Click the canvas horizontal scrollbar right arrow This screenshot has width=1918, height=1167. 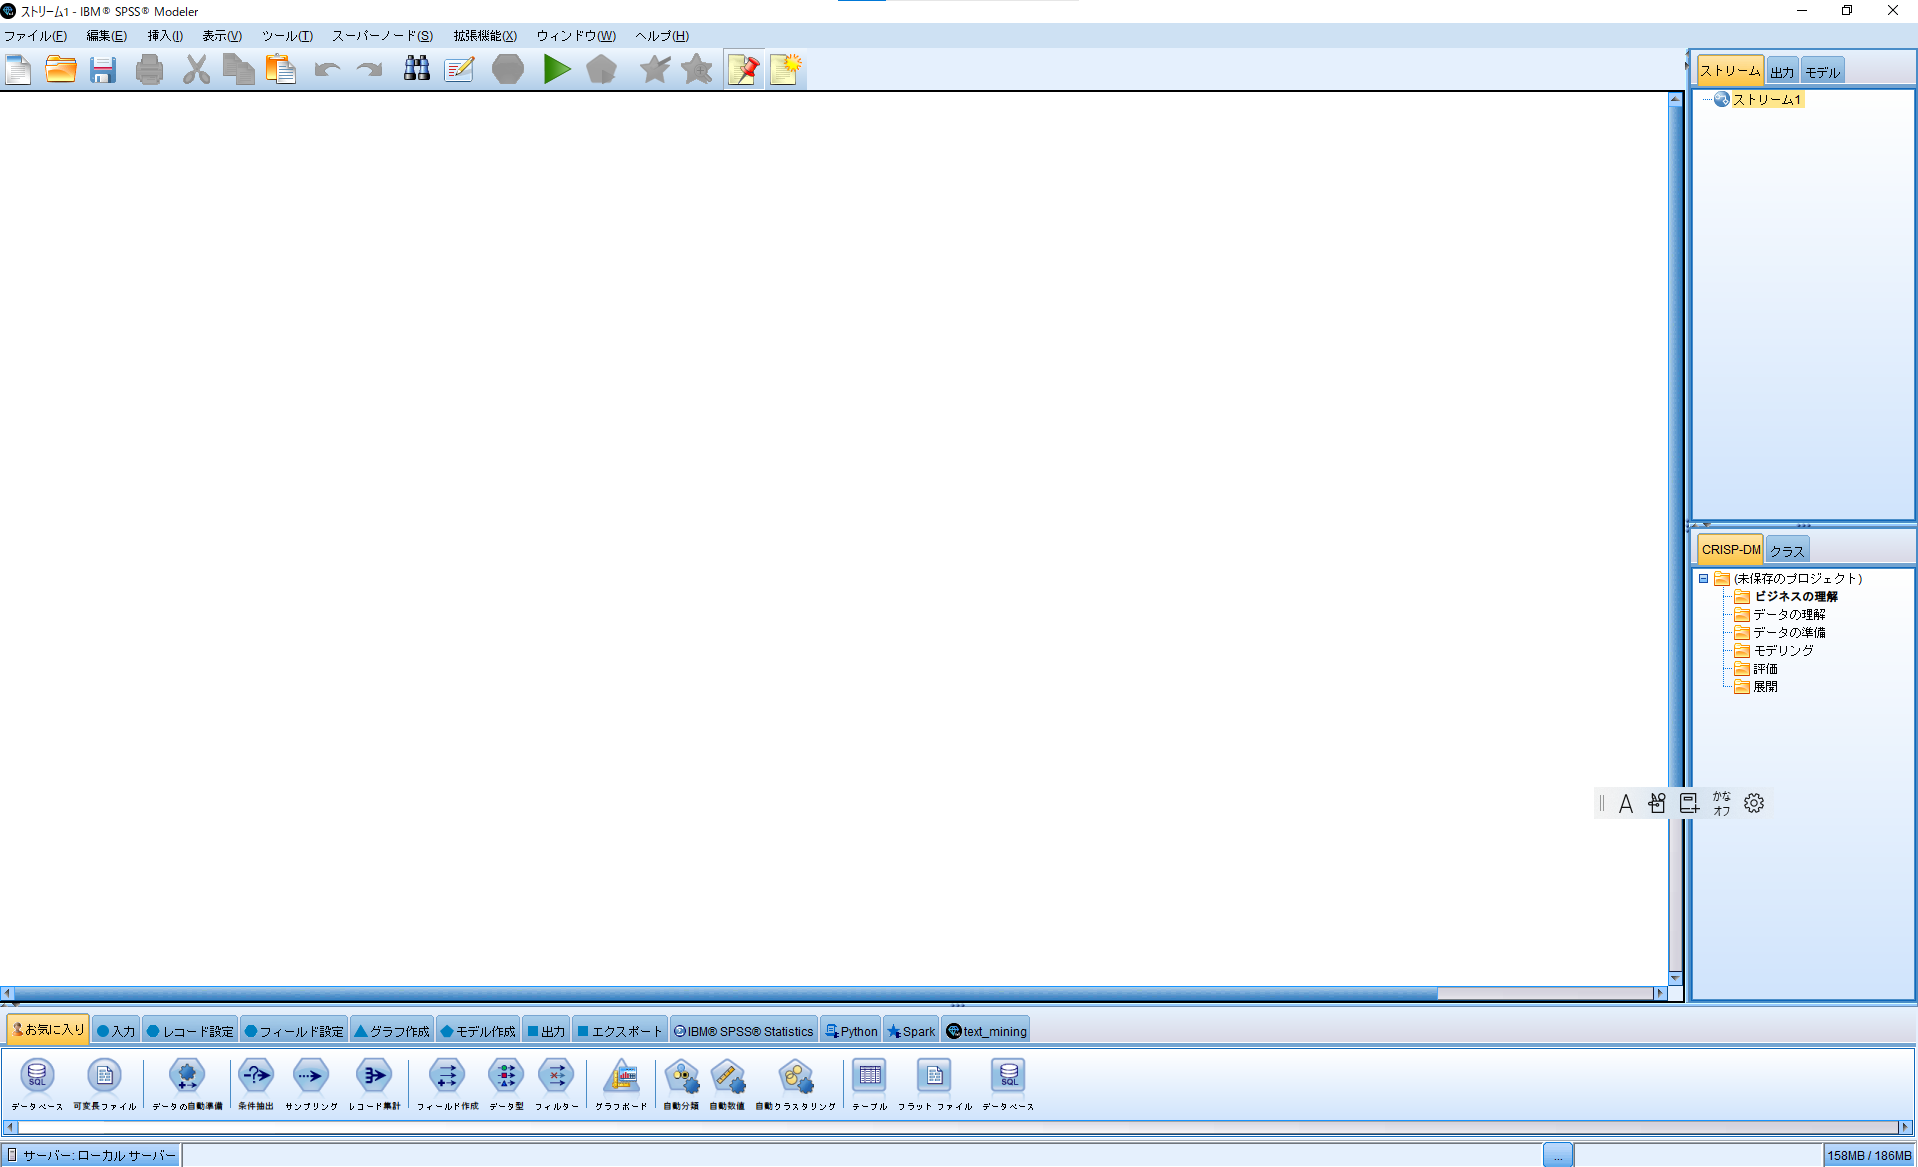1660,993
